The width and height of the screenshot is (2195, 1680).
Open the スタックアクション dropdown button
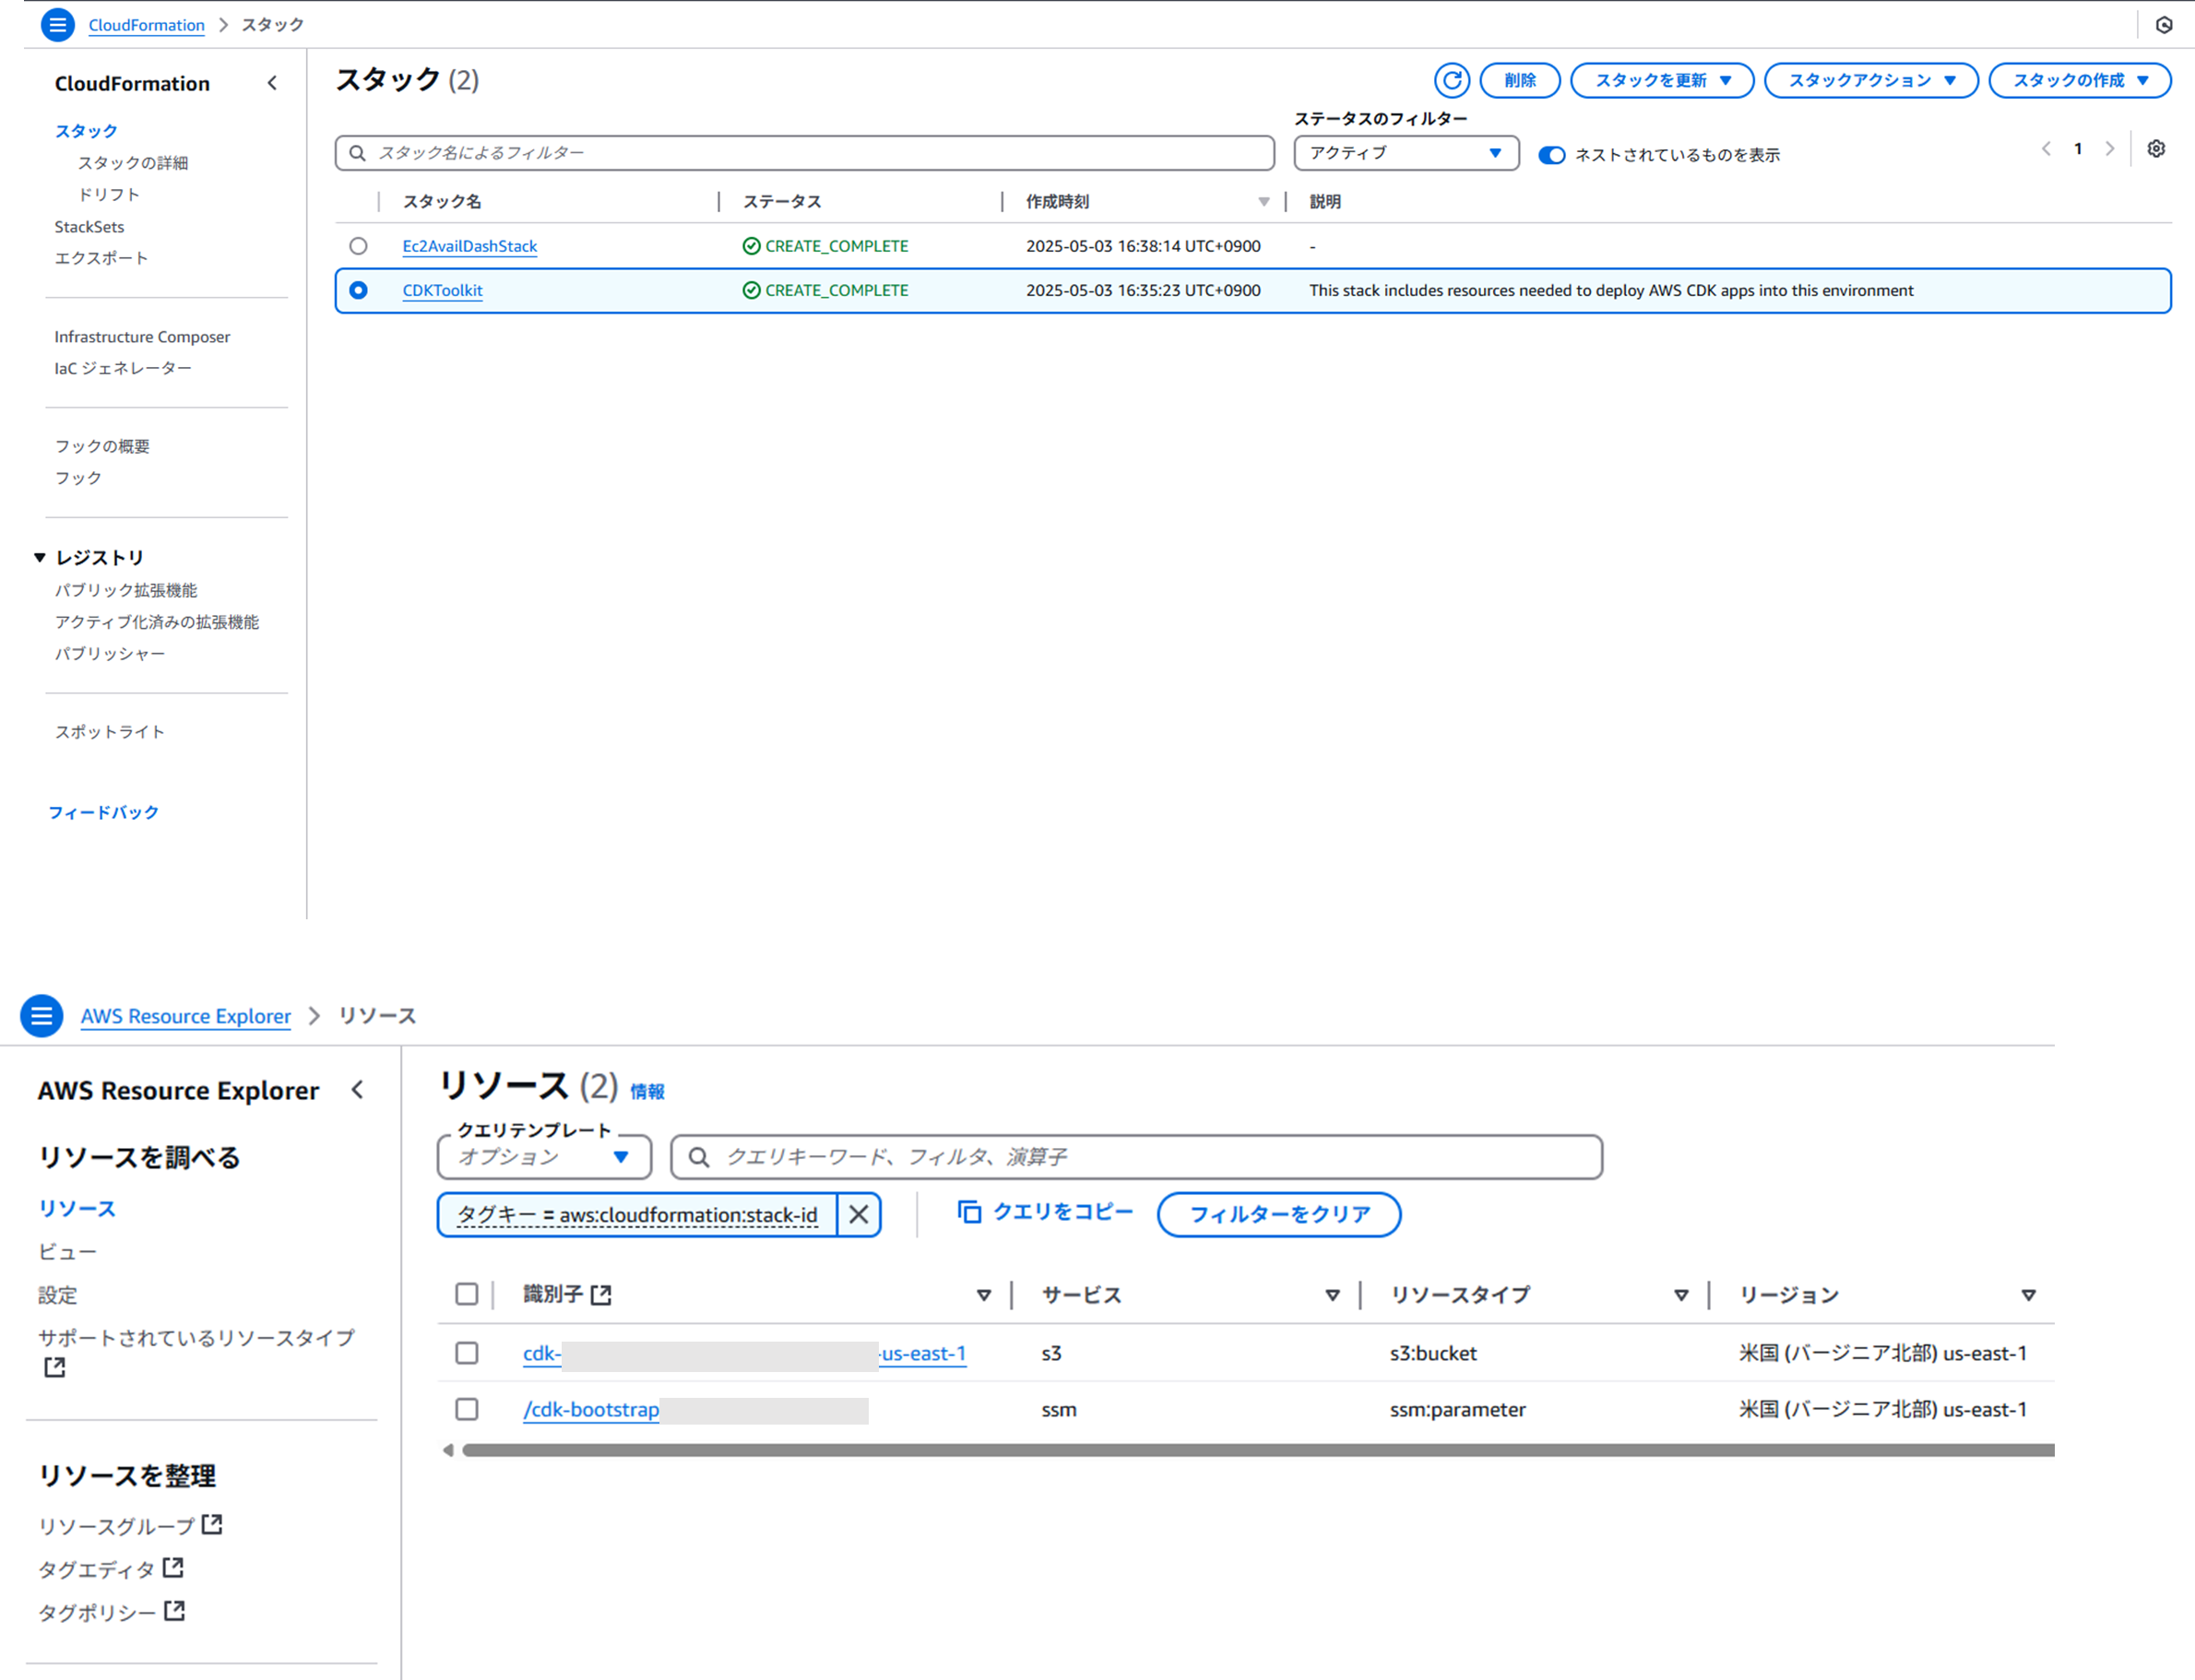tap(1870, 80)
